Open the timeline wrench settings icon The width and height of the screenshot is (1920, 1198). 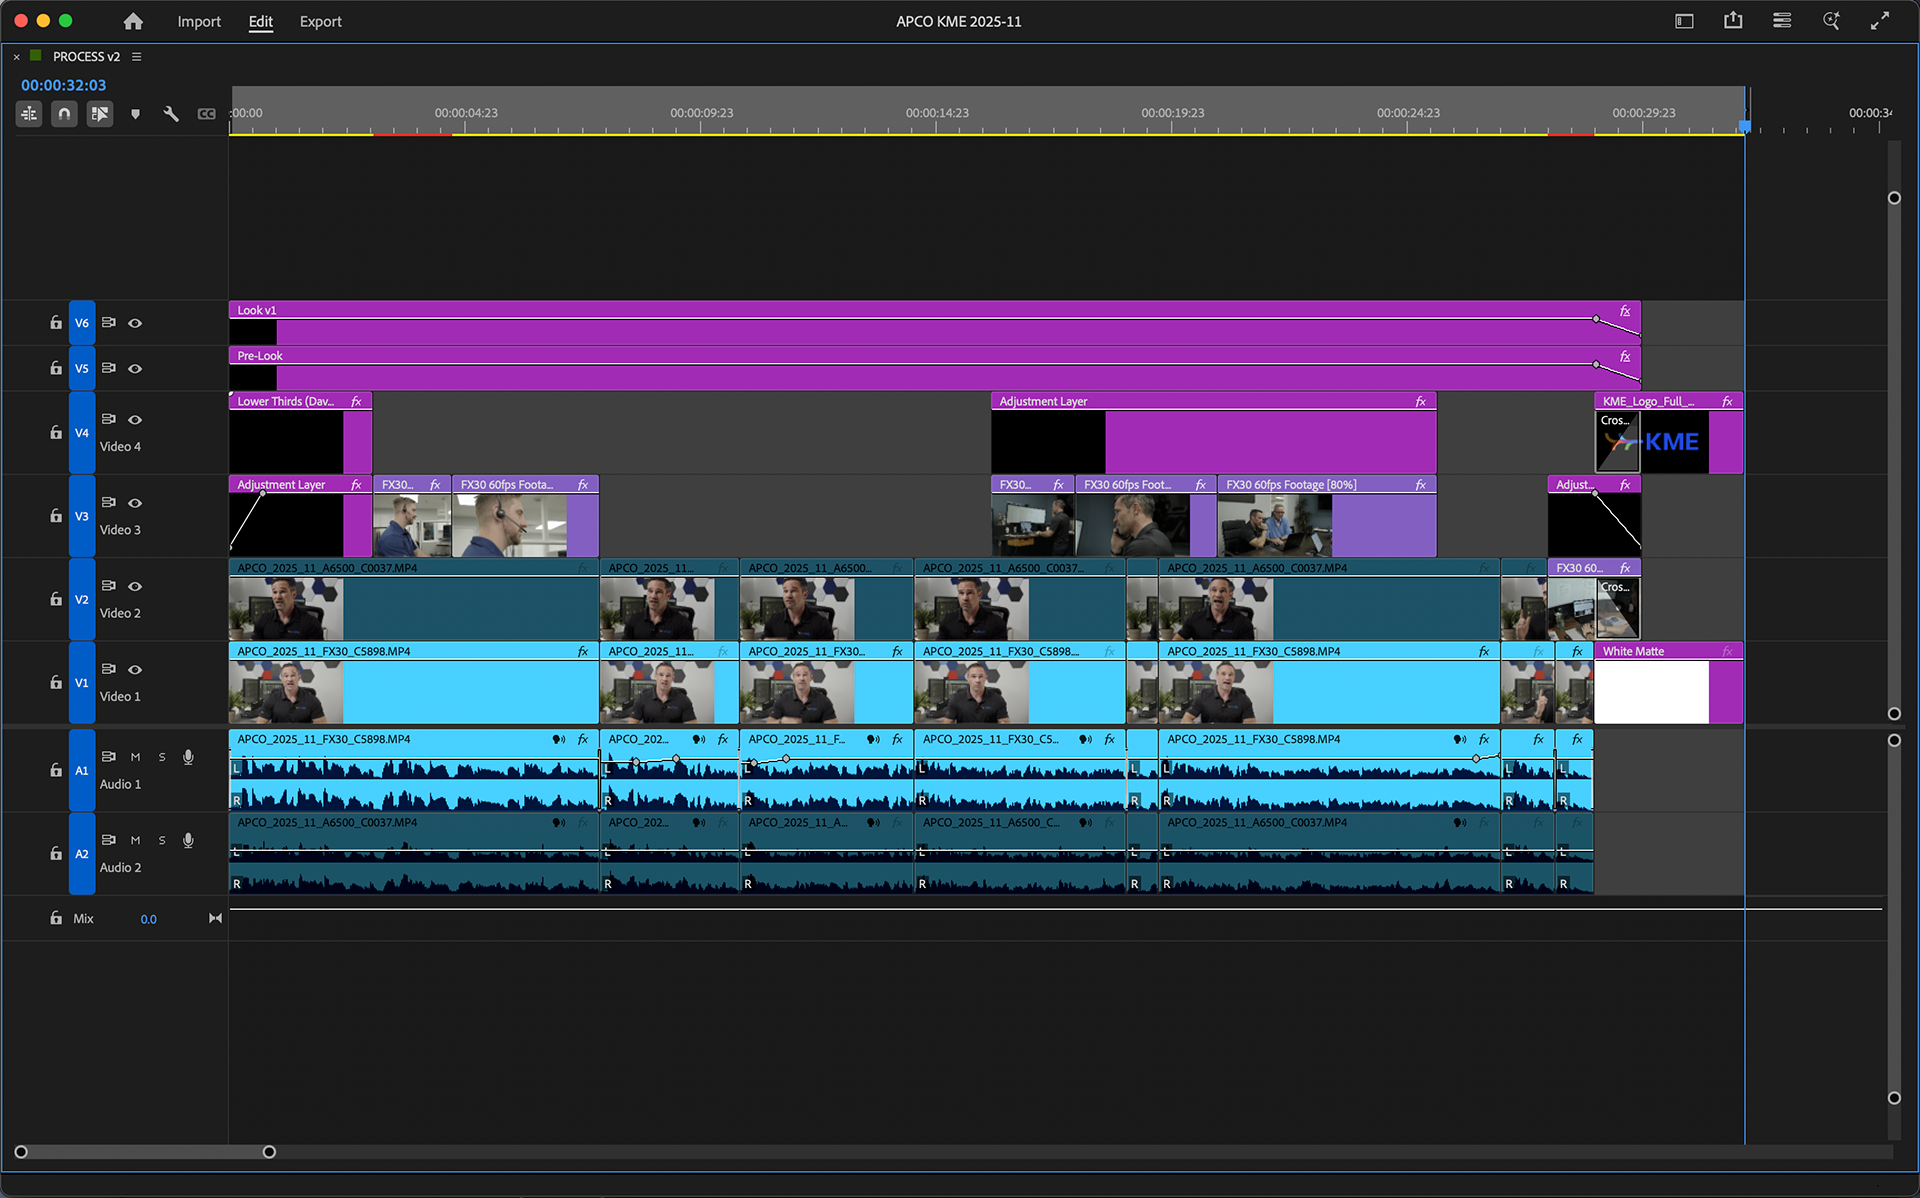coord(171,113)
